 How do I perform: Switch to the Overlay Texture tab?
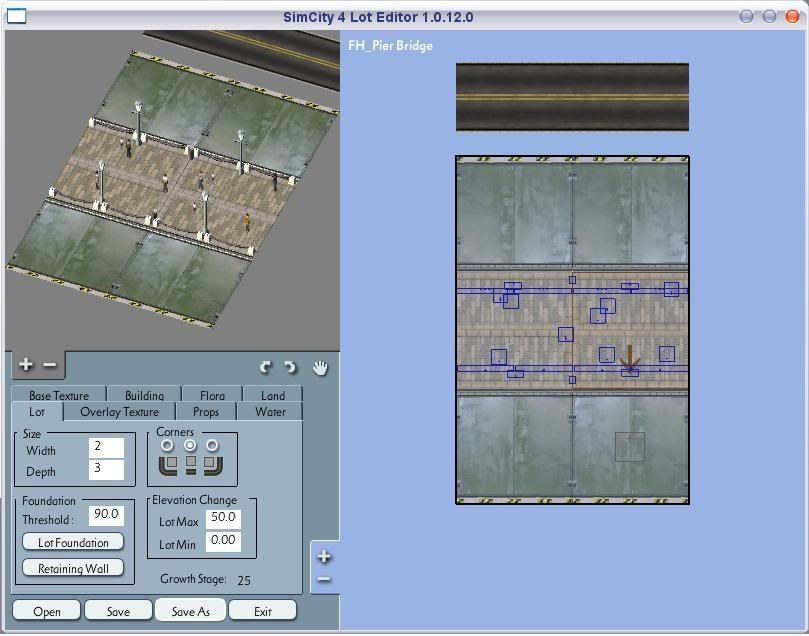pyautogui.click(x=119, y=412)
